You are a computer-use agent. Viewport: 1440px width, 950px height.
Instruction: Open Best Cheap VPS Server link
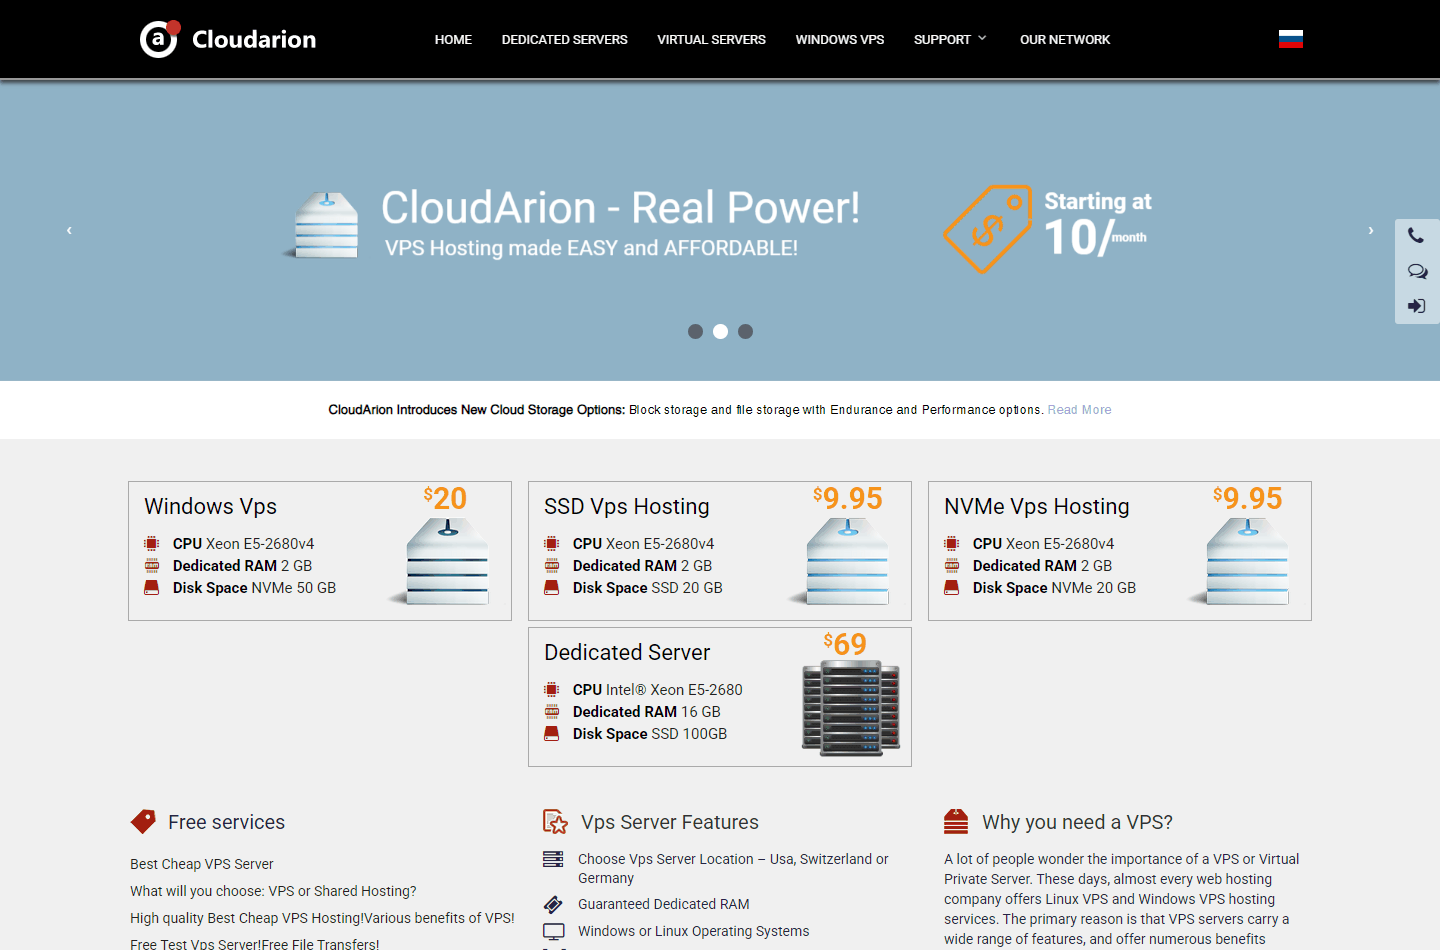(202, 864)
